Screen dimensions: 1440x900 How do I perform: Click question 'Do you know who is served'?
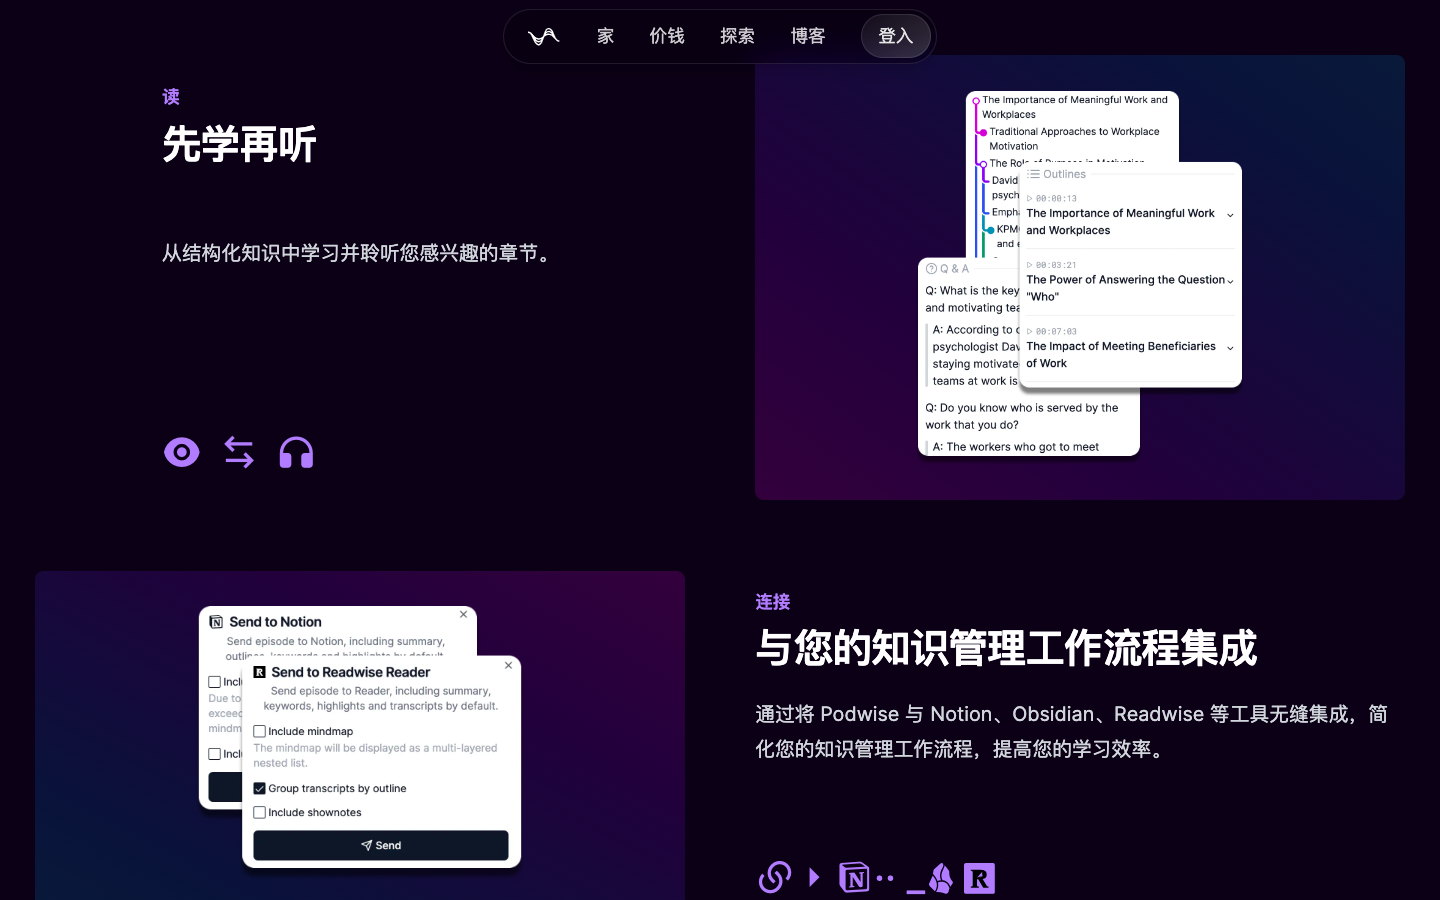click(1022, 416)
